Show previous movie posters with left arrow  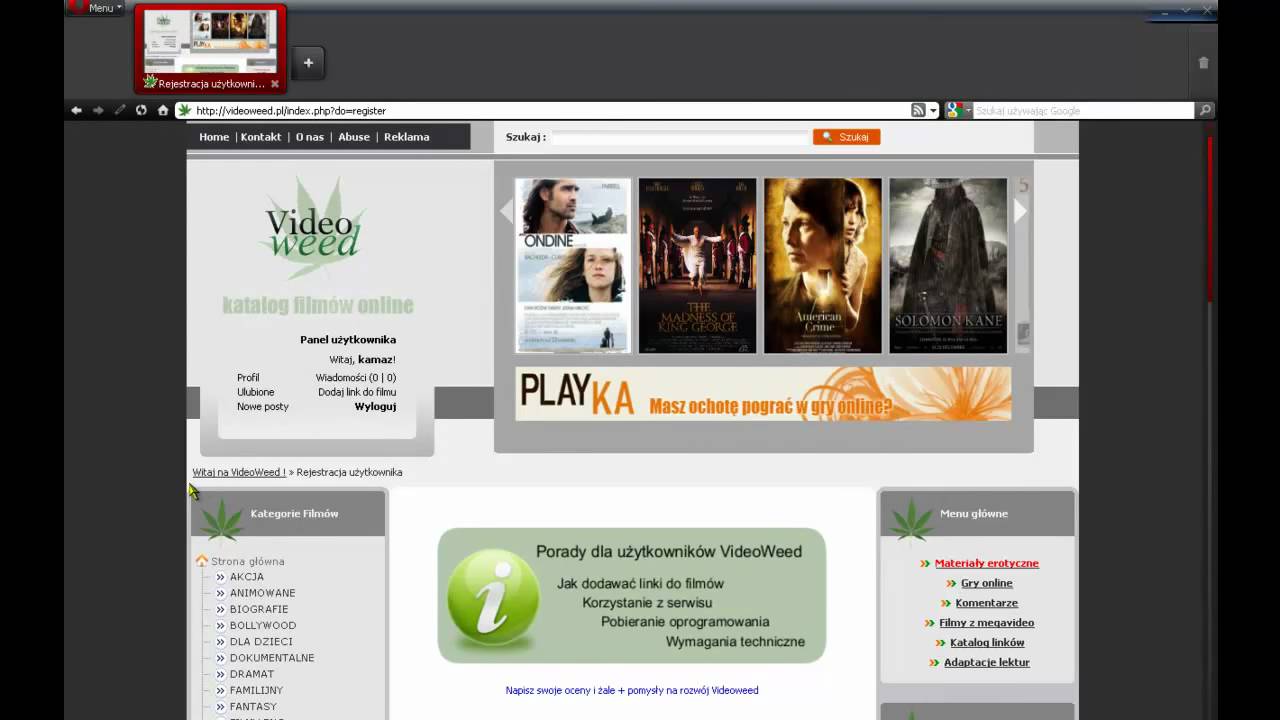[x=506, y=211]
